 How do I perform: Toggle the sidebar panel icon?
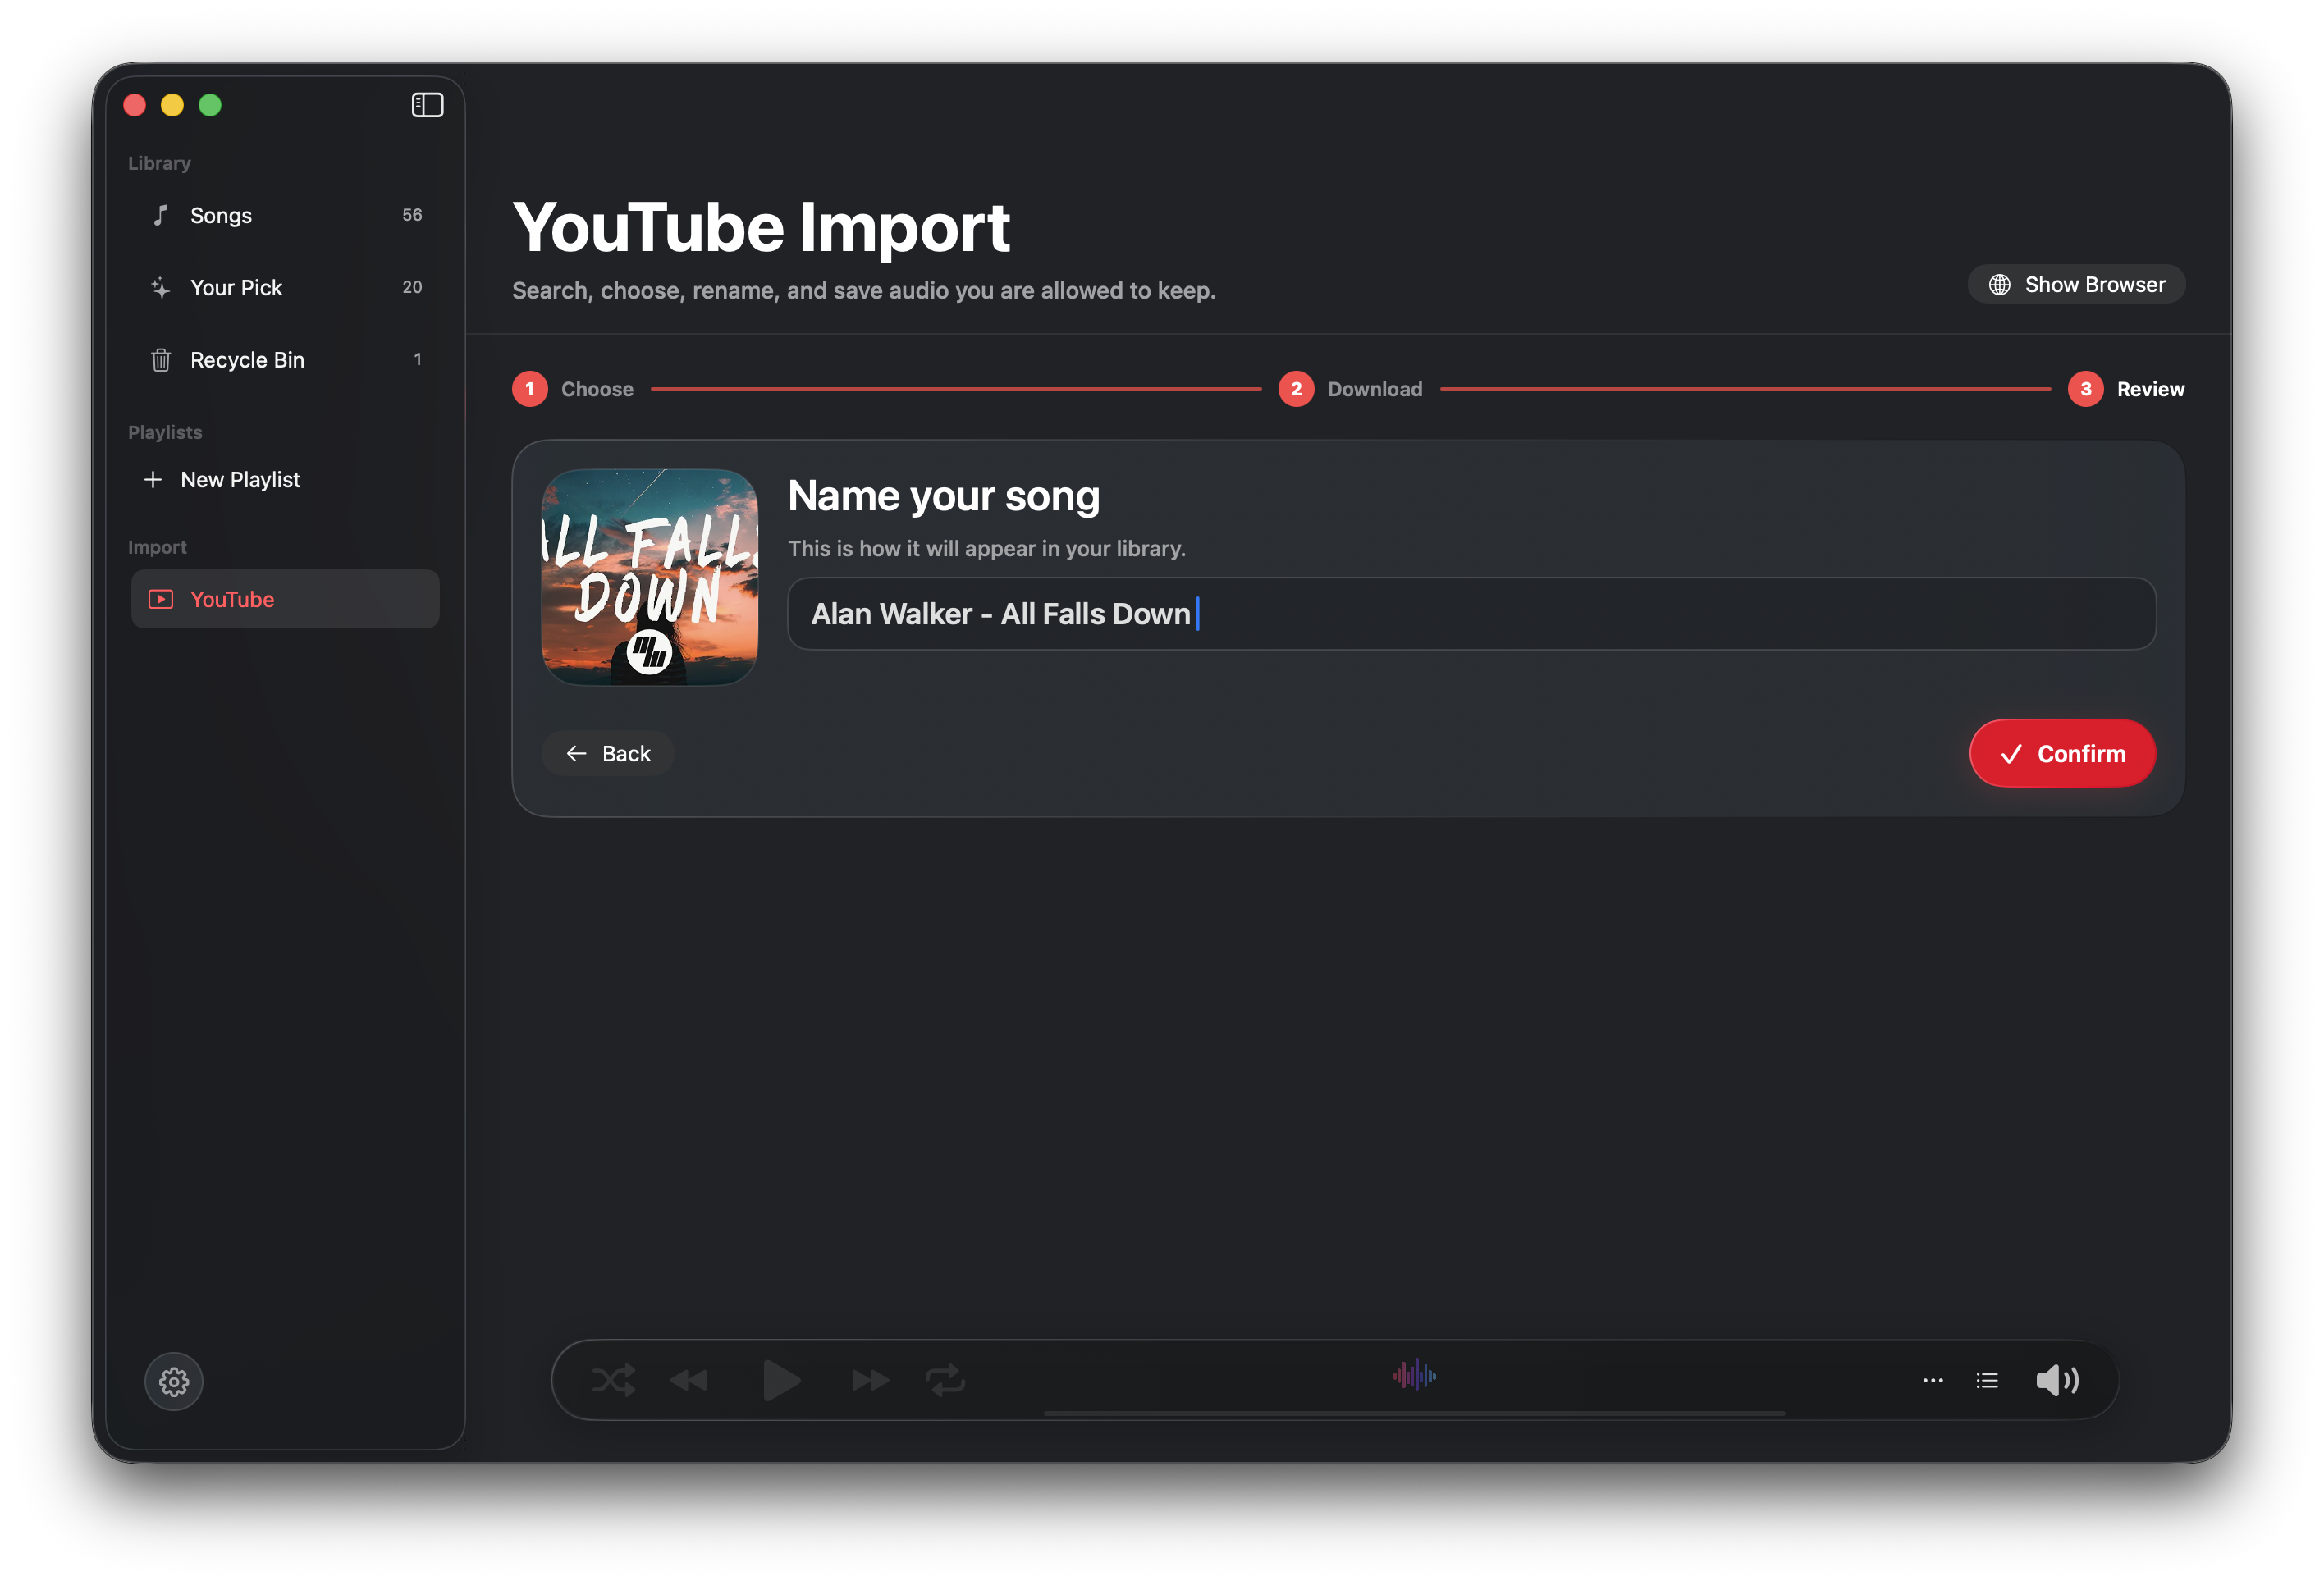tap(427, 105)
